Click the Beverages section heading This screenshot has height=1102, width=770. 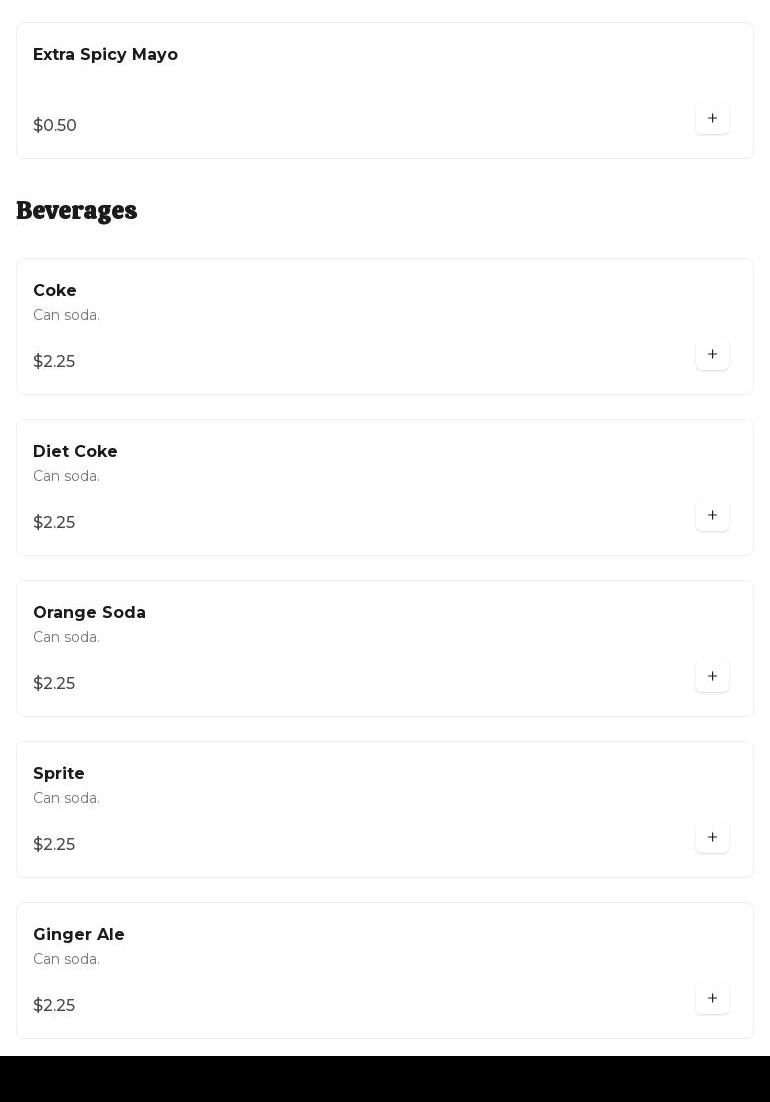coord(77,211)
